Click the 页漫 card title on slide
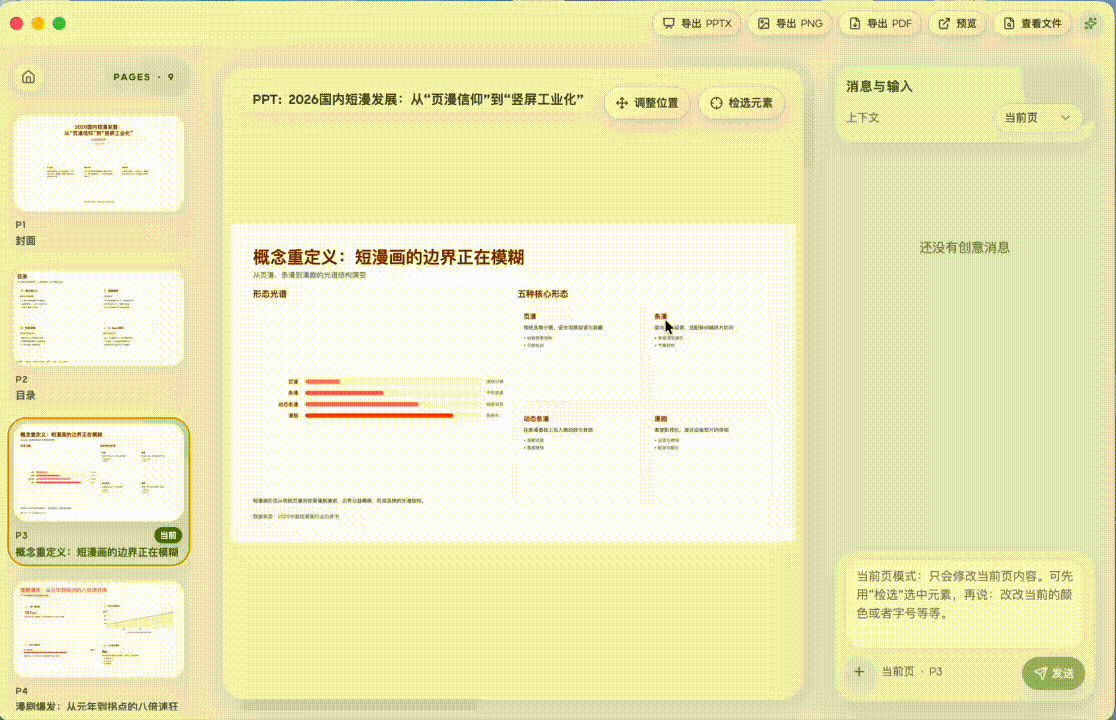The height and width of the screenshot is (720, 1116). click(x=530, y=317)
